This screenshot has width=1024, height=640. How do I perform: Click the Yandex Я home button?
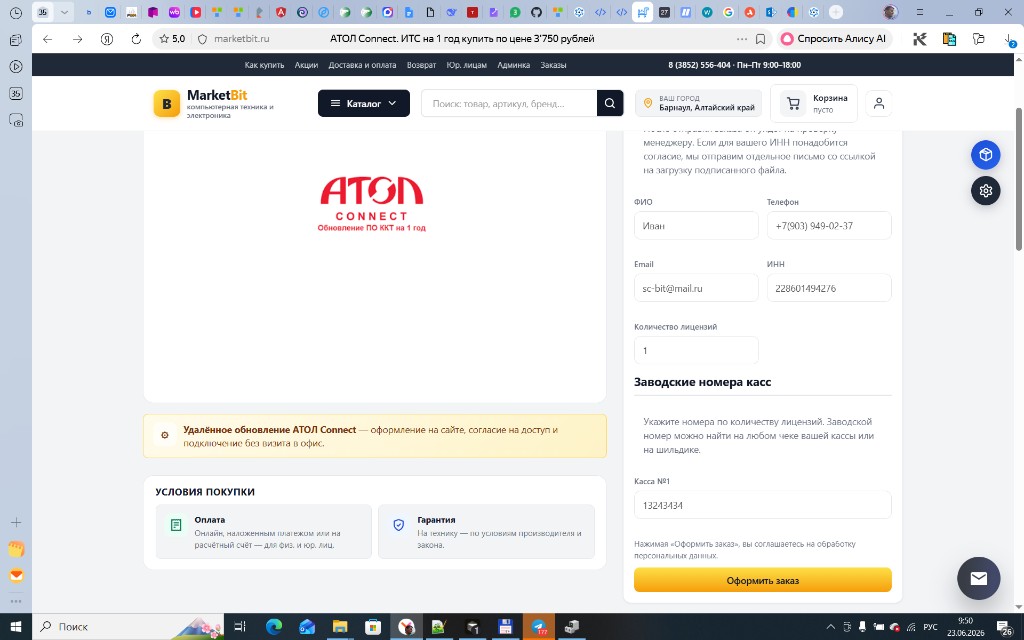(x=107, y=39)
